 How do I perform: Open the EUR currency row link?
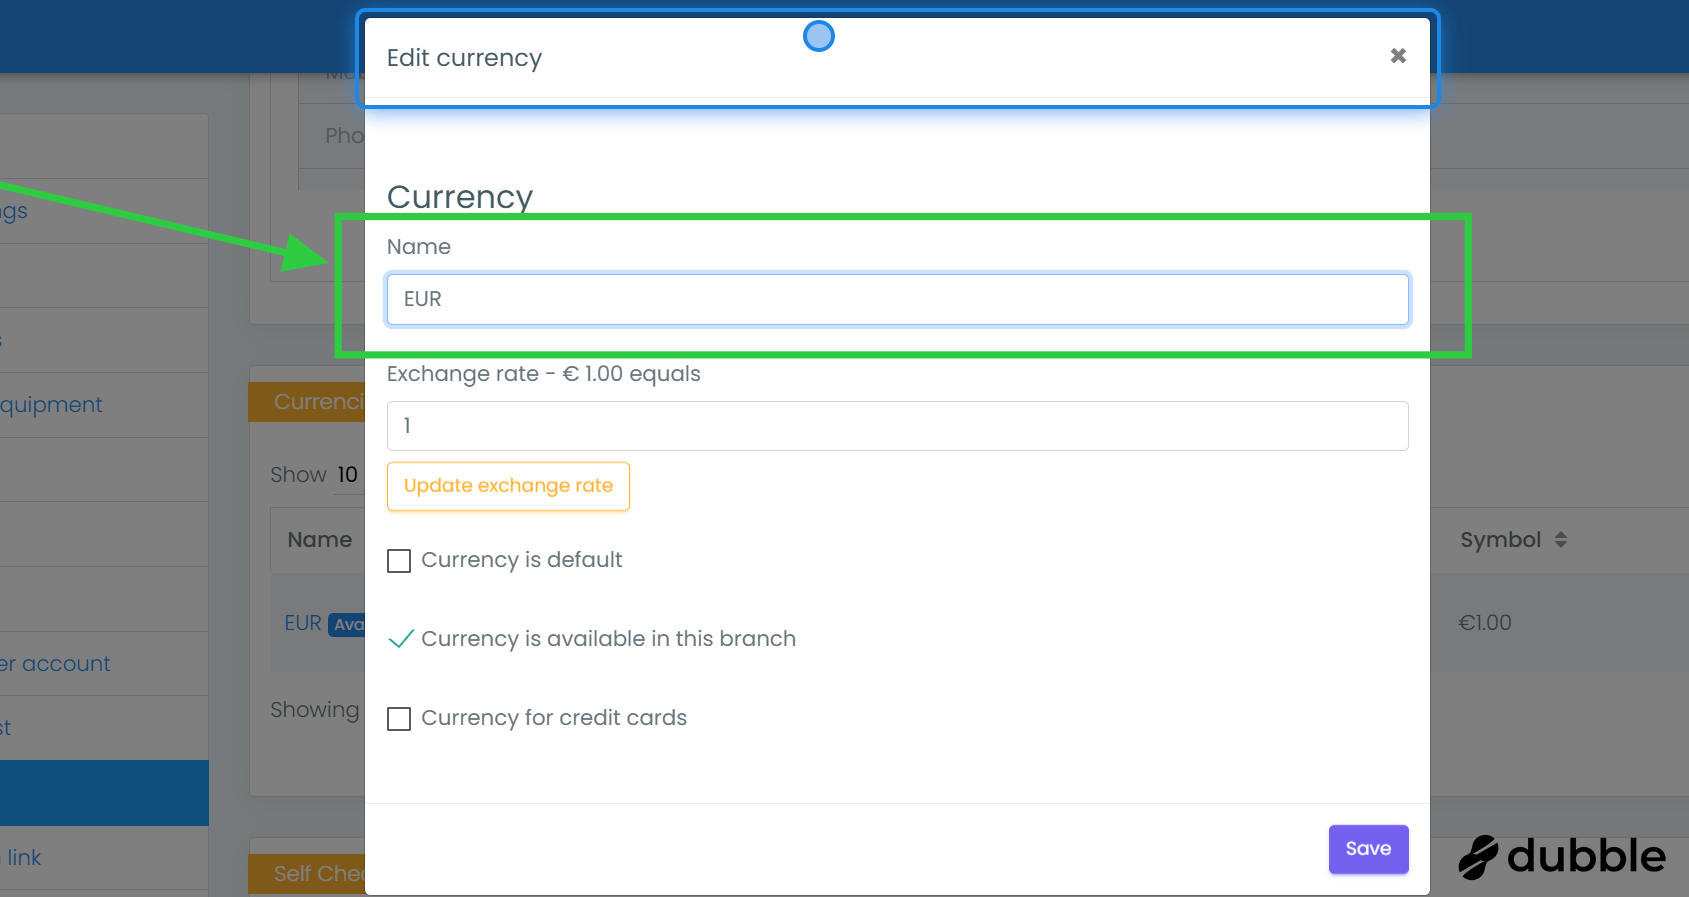pos(302,623)
